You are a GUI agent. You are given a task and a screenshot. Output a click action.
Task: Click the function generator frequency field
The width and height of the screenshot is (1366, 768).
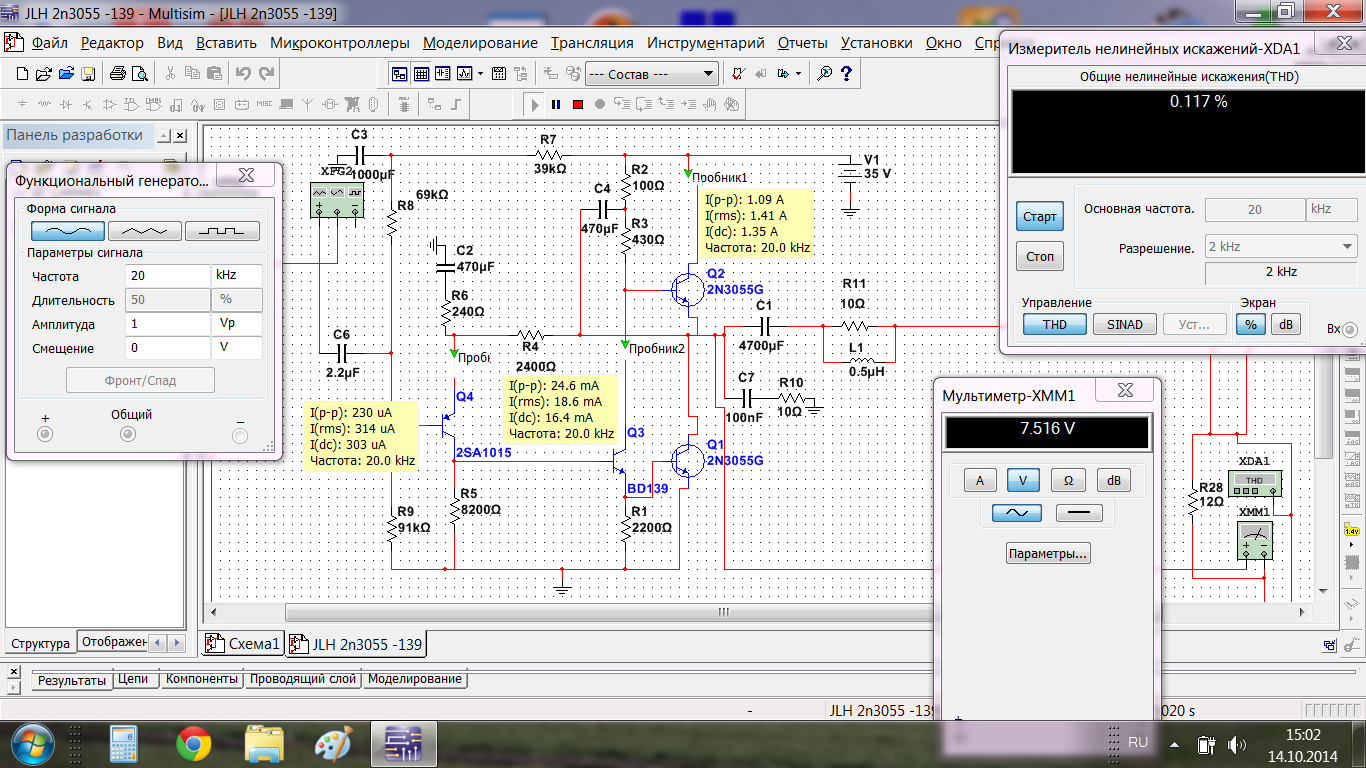168,276
